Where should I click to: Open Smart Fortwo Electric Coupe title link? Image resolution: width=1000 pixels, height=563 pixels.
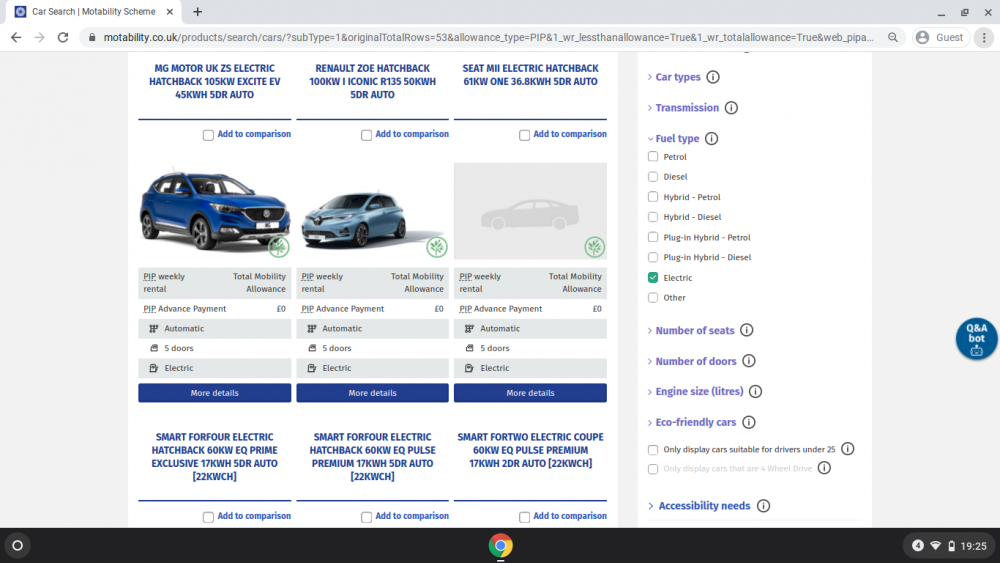click(531, 450)
